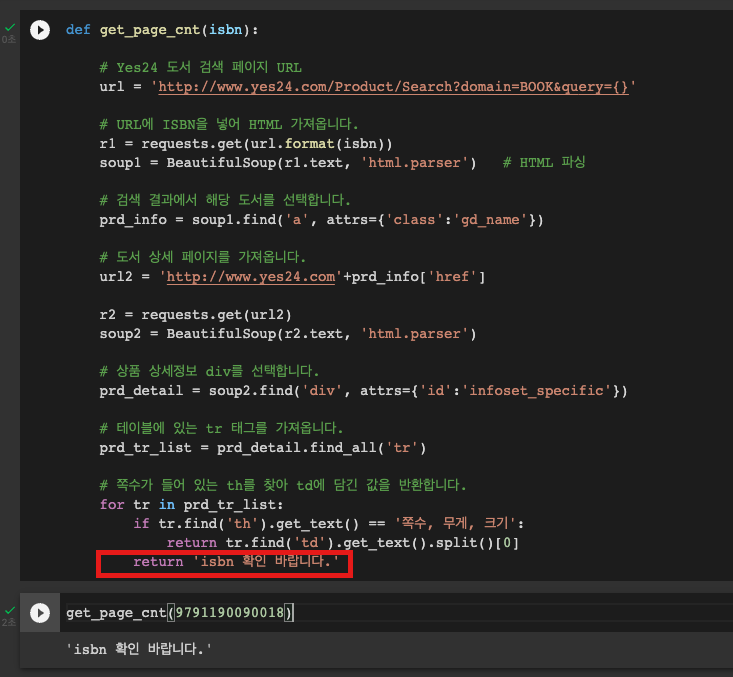
Task: Click the comment '# Yes24 도서 검색 페이지 URL'
Action: pos(201,68)
